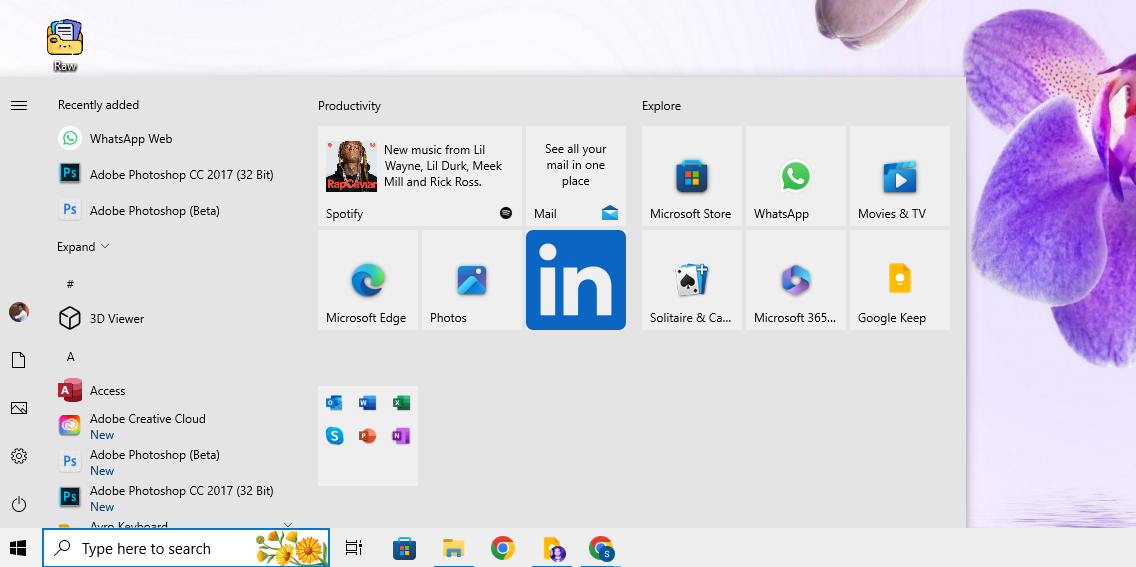Image resolution: width=1136 pixels, height=567 pixels.
Task: Expand the Recently added list
Action: pyautogui.click(x=83, y=247)
